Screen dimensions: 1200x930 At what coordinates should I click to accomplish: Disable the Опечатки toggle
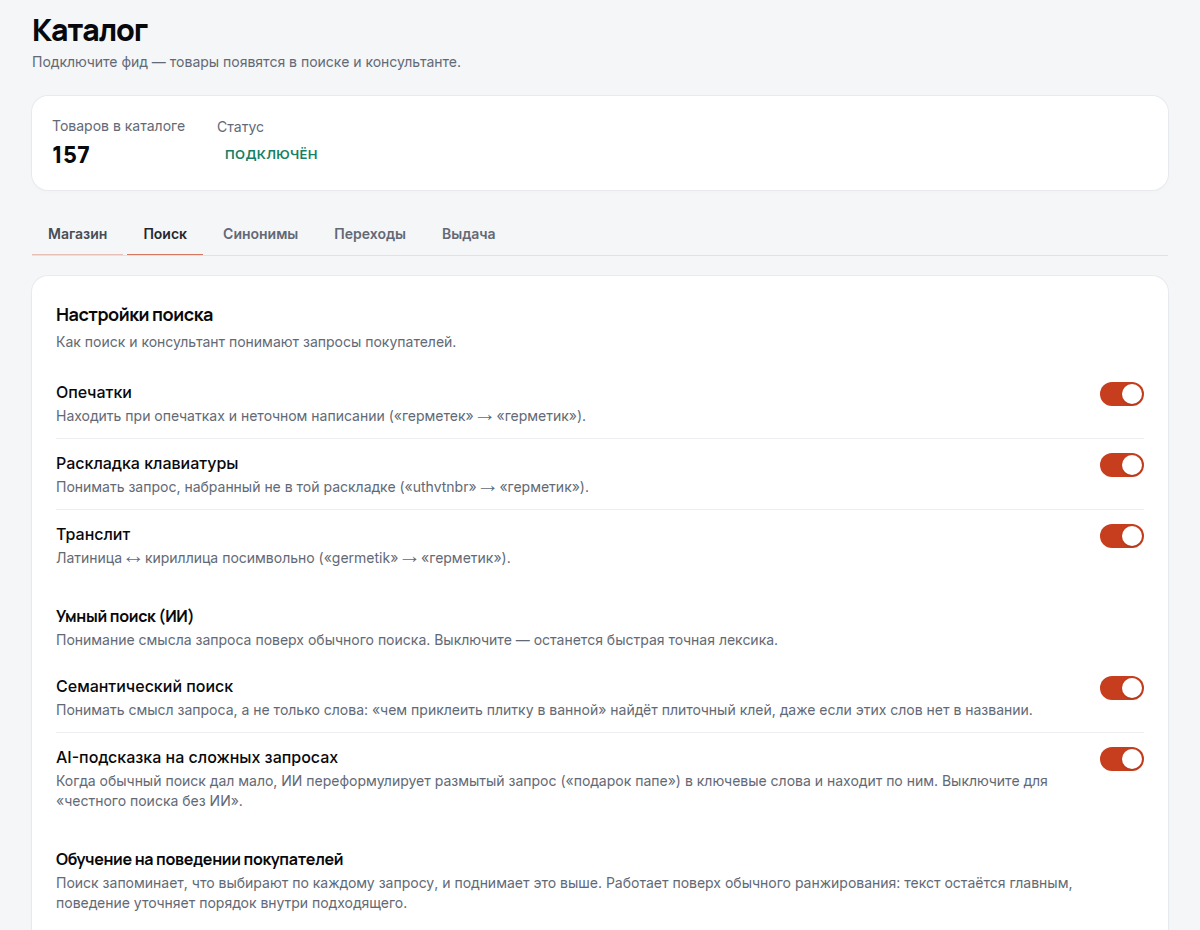click(1121, 394)
